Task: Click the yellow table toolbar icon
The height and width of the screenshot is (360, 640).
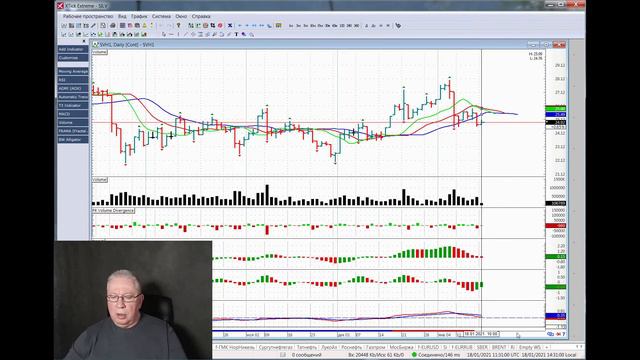Action: 278,25
